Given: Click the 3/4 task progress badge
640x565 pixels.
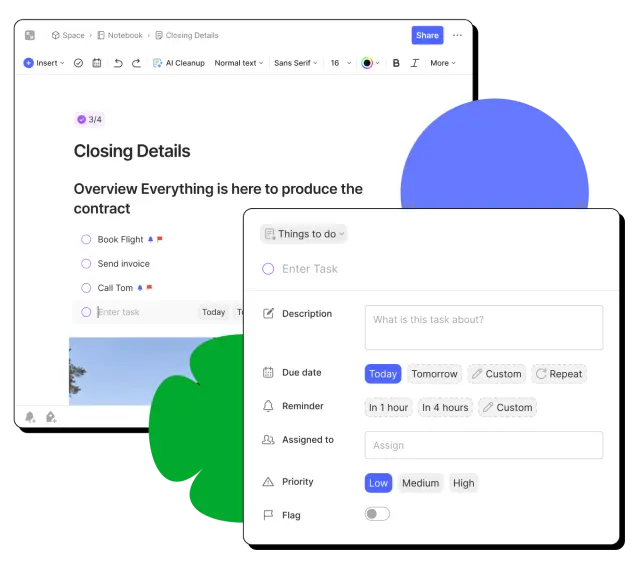Looking at the screenshot, I should pos(89,119).
